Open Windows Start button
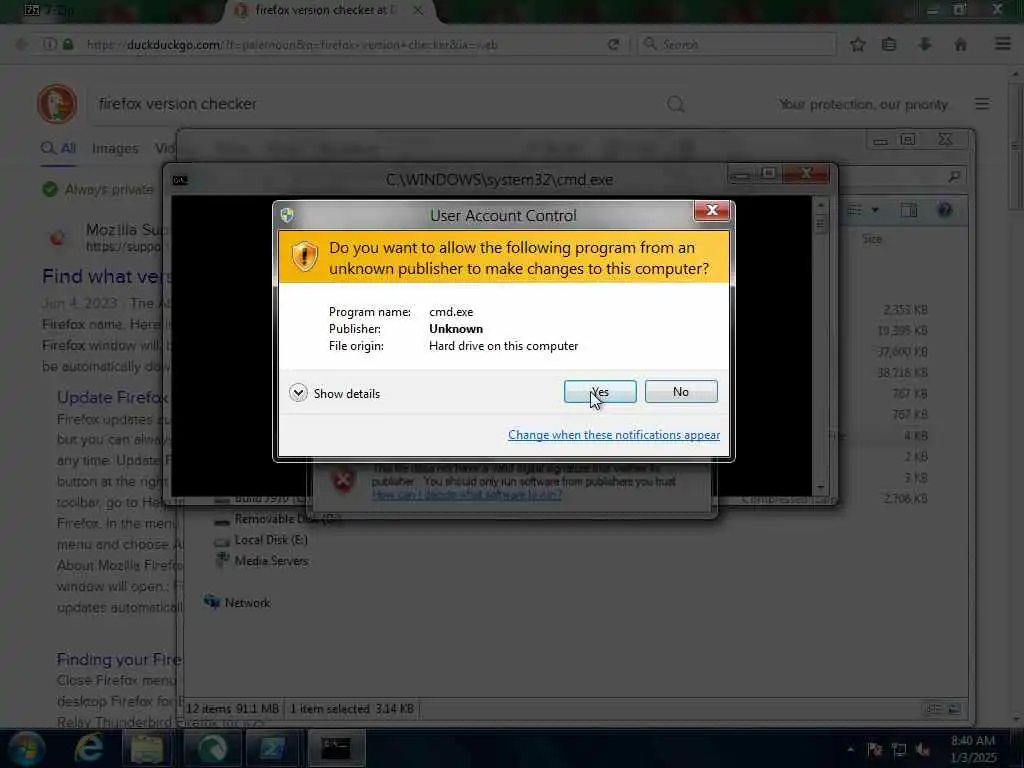This screenshot has height=768, width=1024. click(x=26, y=748)
